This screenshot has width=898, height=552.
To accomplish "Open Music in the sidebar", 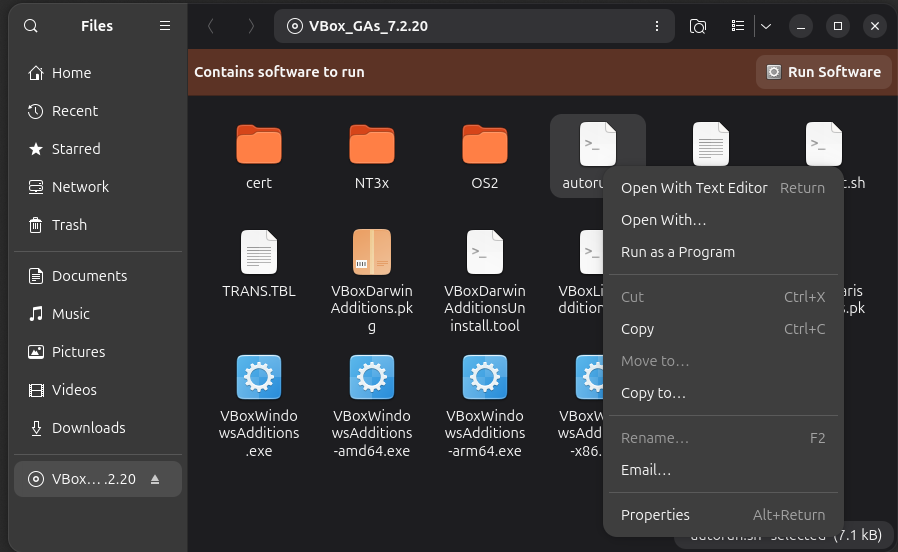I will click(98, 314).
